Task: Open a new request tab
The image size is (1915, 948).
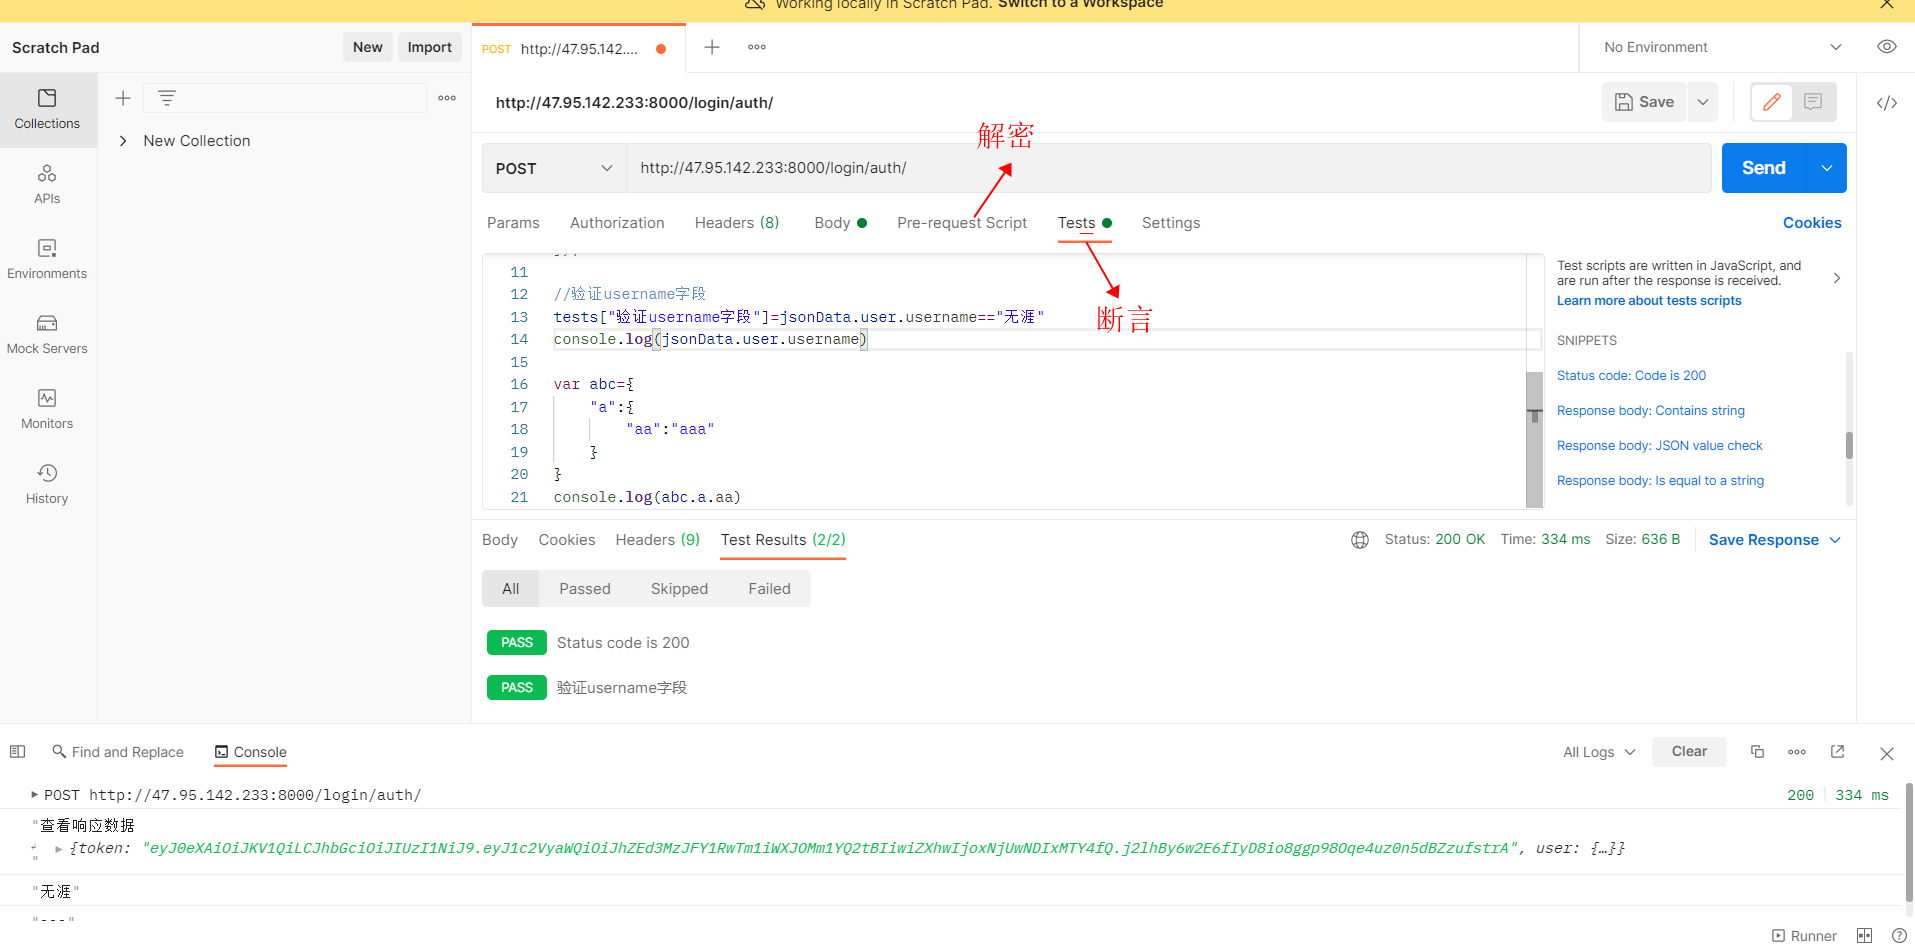Action: (712, 47)
